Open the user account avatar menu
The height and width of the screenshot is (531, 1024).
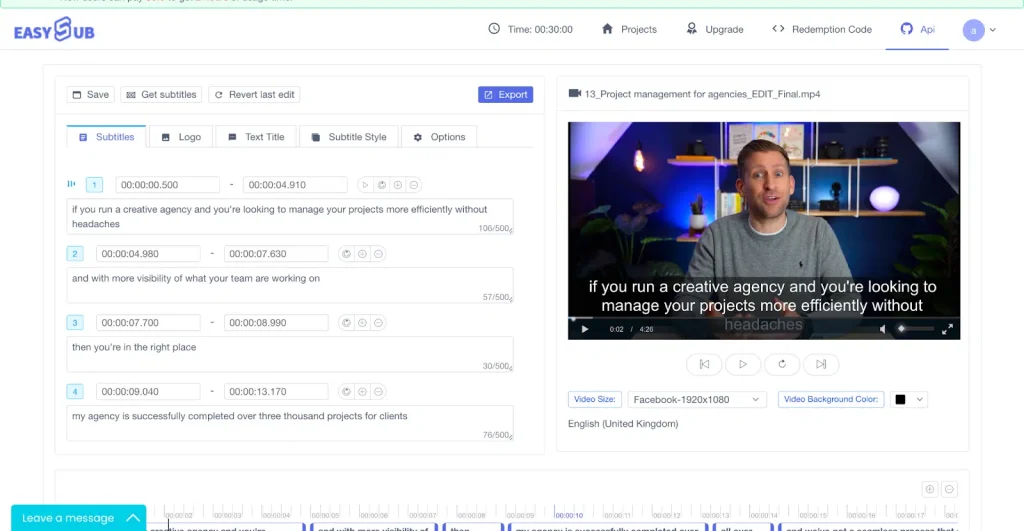[x=979, y=30]
